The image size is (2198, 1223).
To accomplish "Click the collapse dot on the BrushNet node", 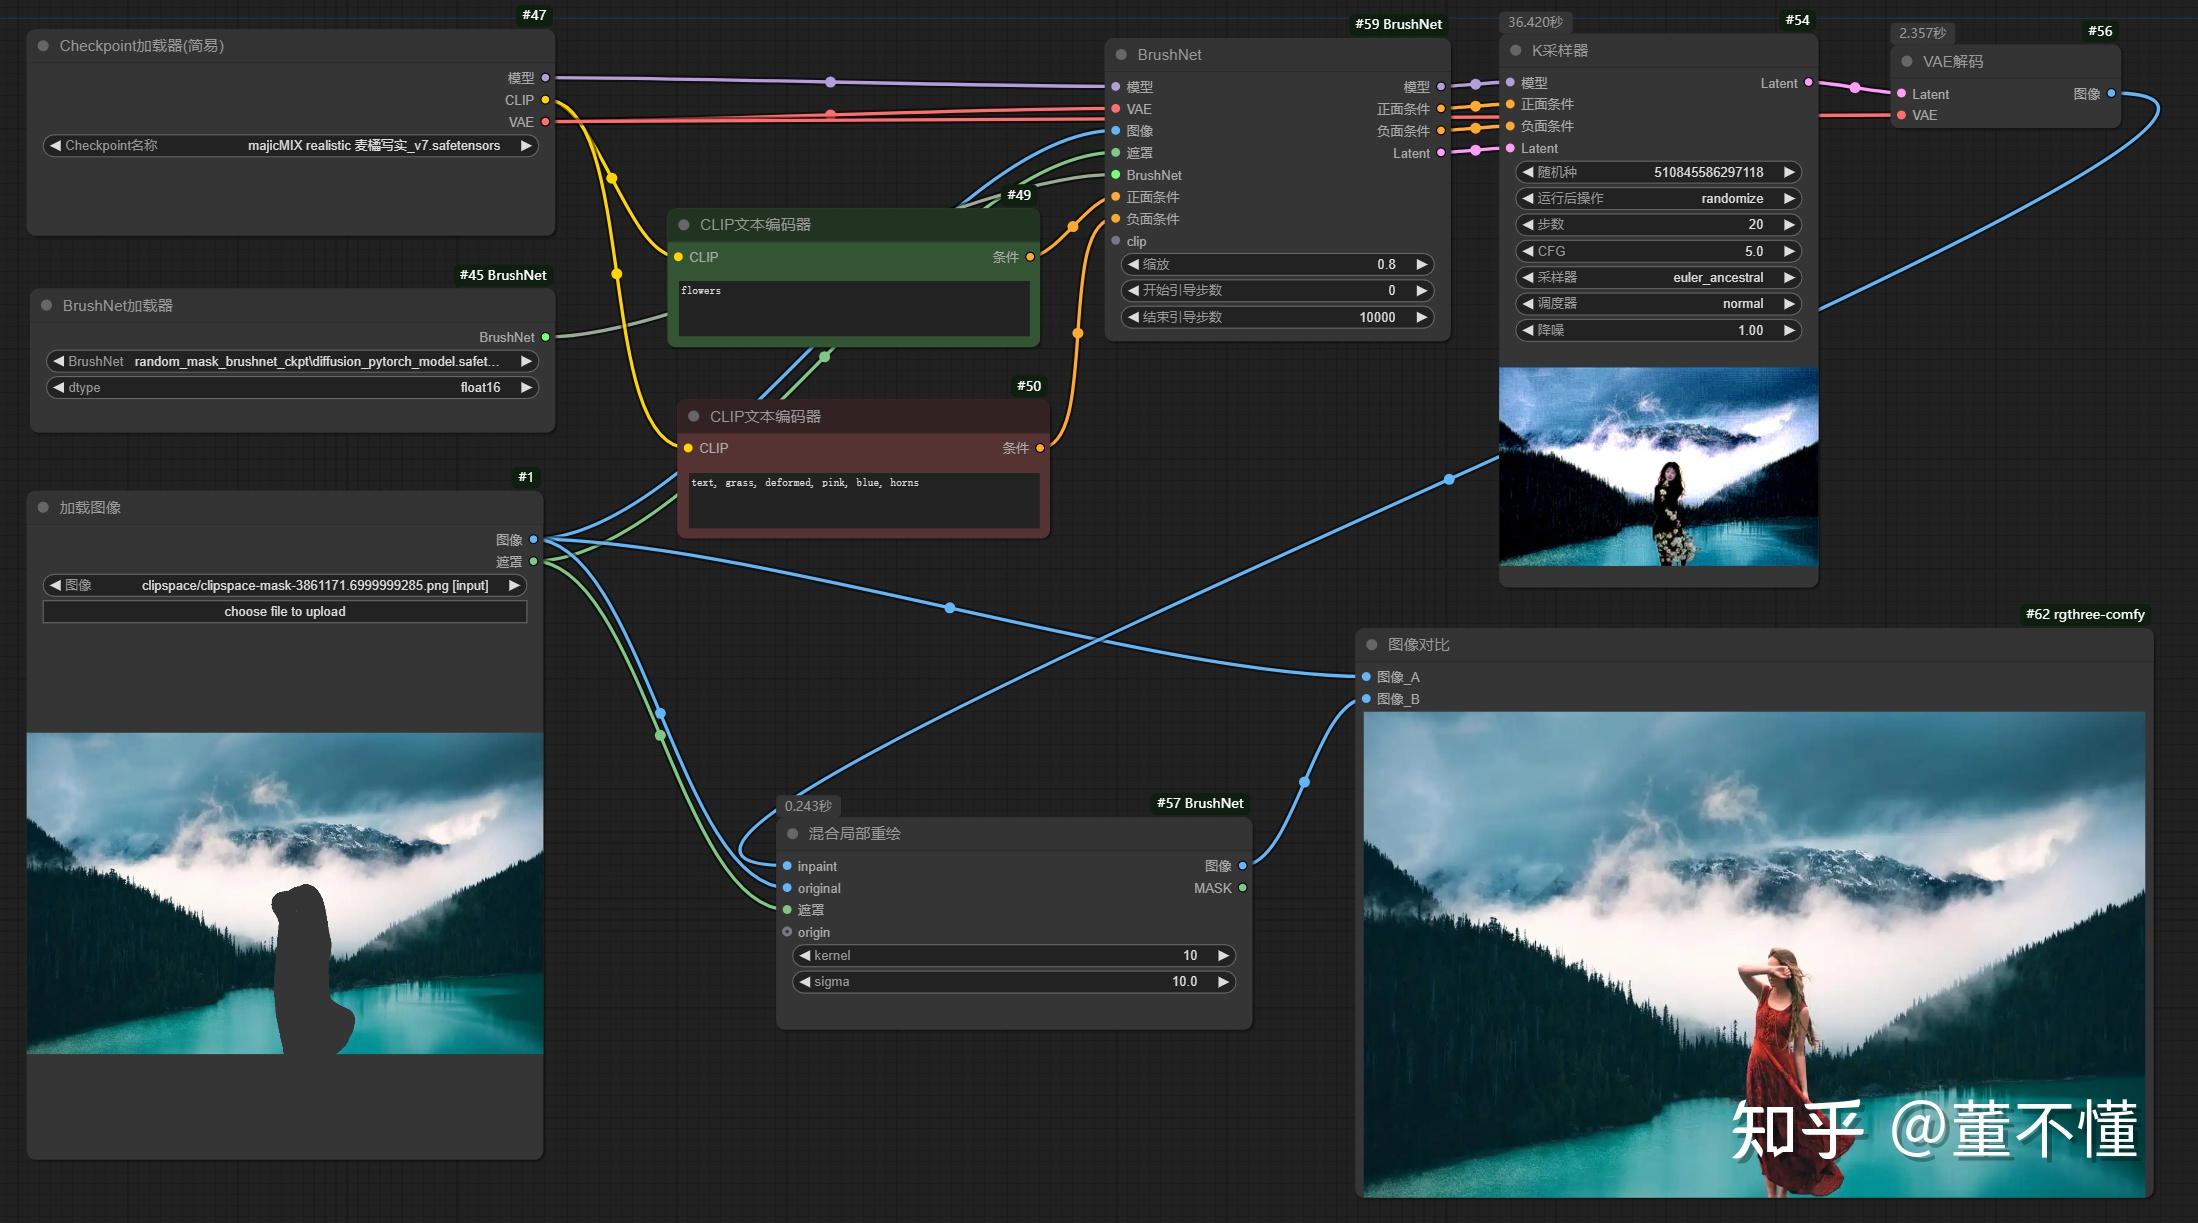I will (1121, 55).
